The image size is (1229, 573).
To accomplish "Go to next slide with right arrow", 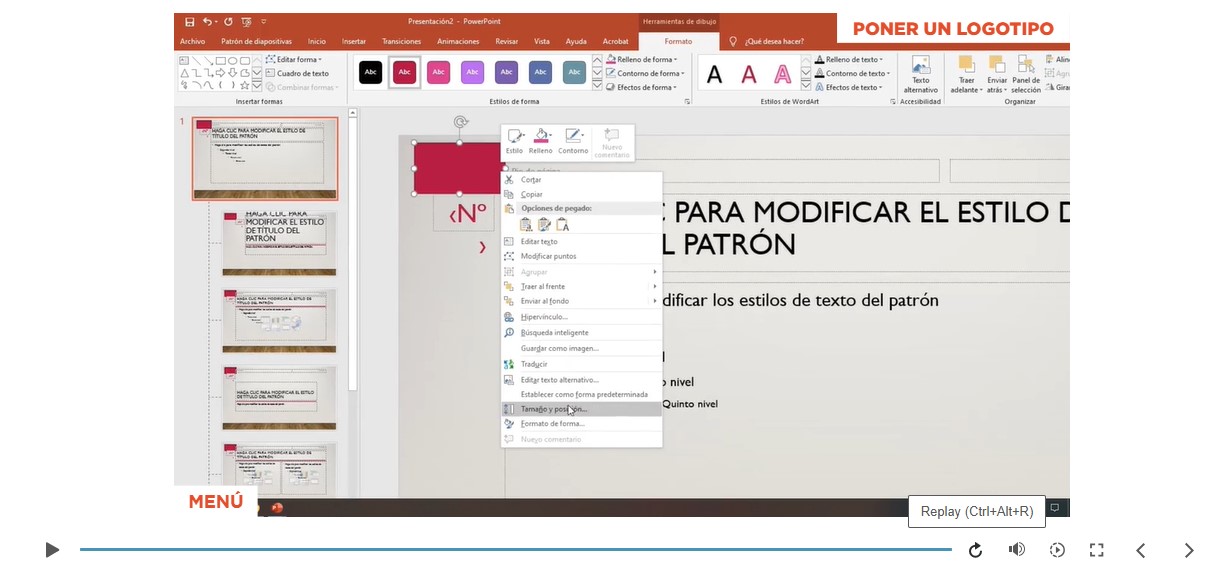I will click(x=1188, y=550).
